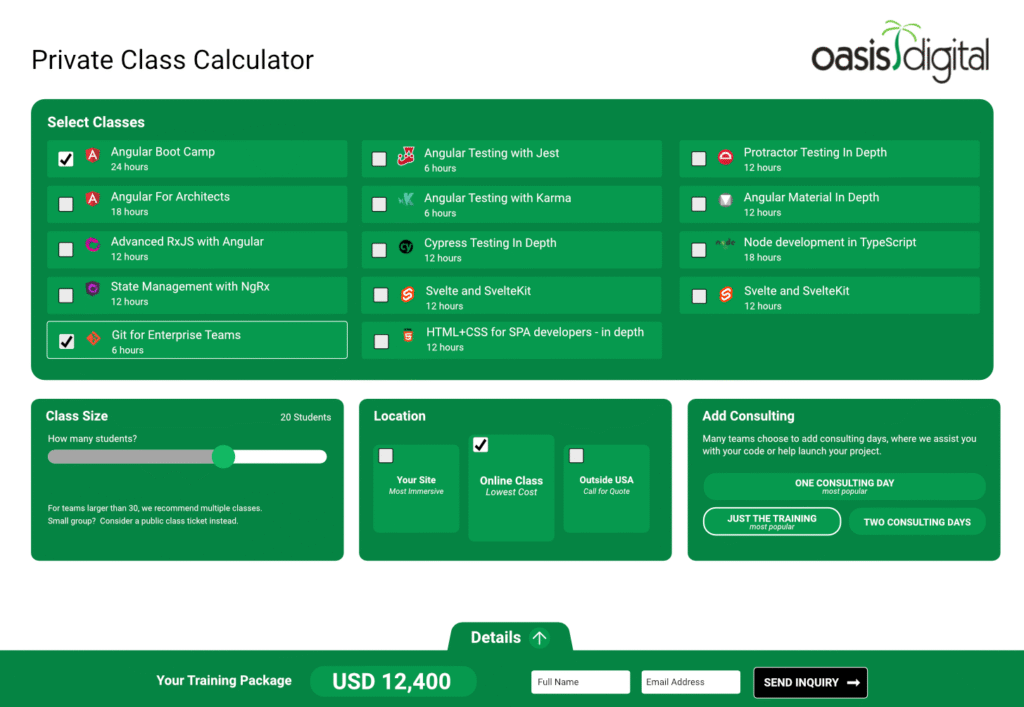Click the NgRx icon beside State Management
The image size is (1024, 707).
[93, 290]
